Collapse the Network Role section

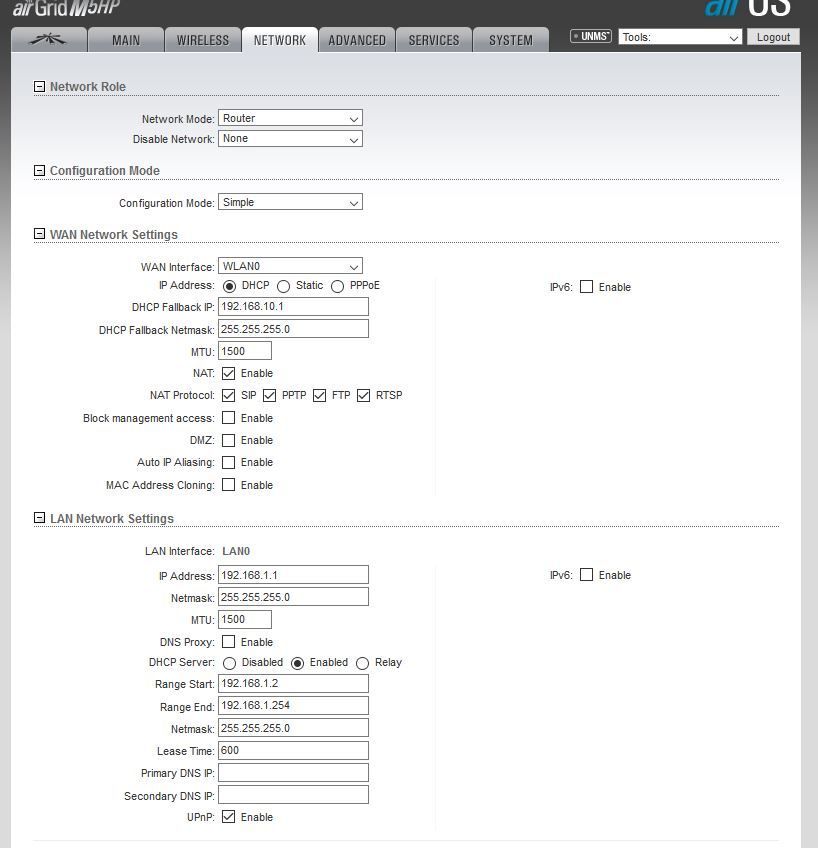coord(40,87)
